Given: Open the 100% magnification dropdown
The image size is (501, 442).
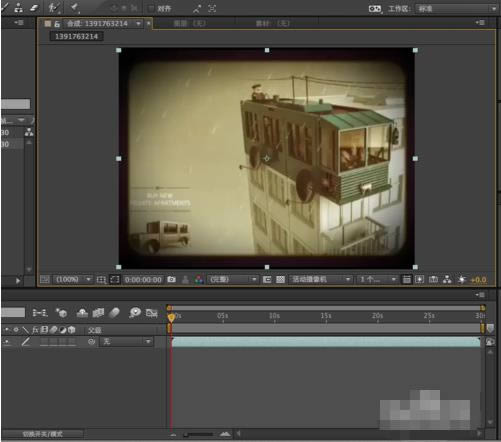Looking at the screenshot, I should (x=73, y=279).
